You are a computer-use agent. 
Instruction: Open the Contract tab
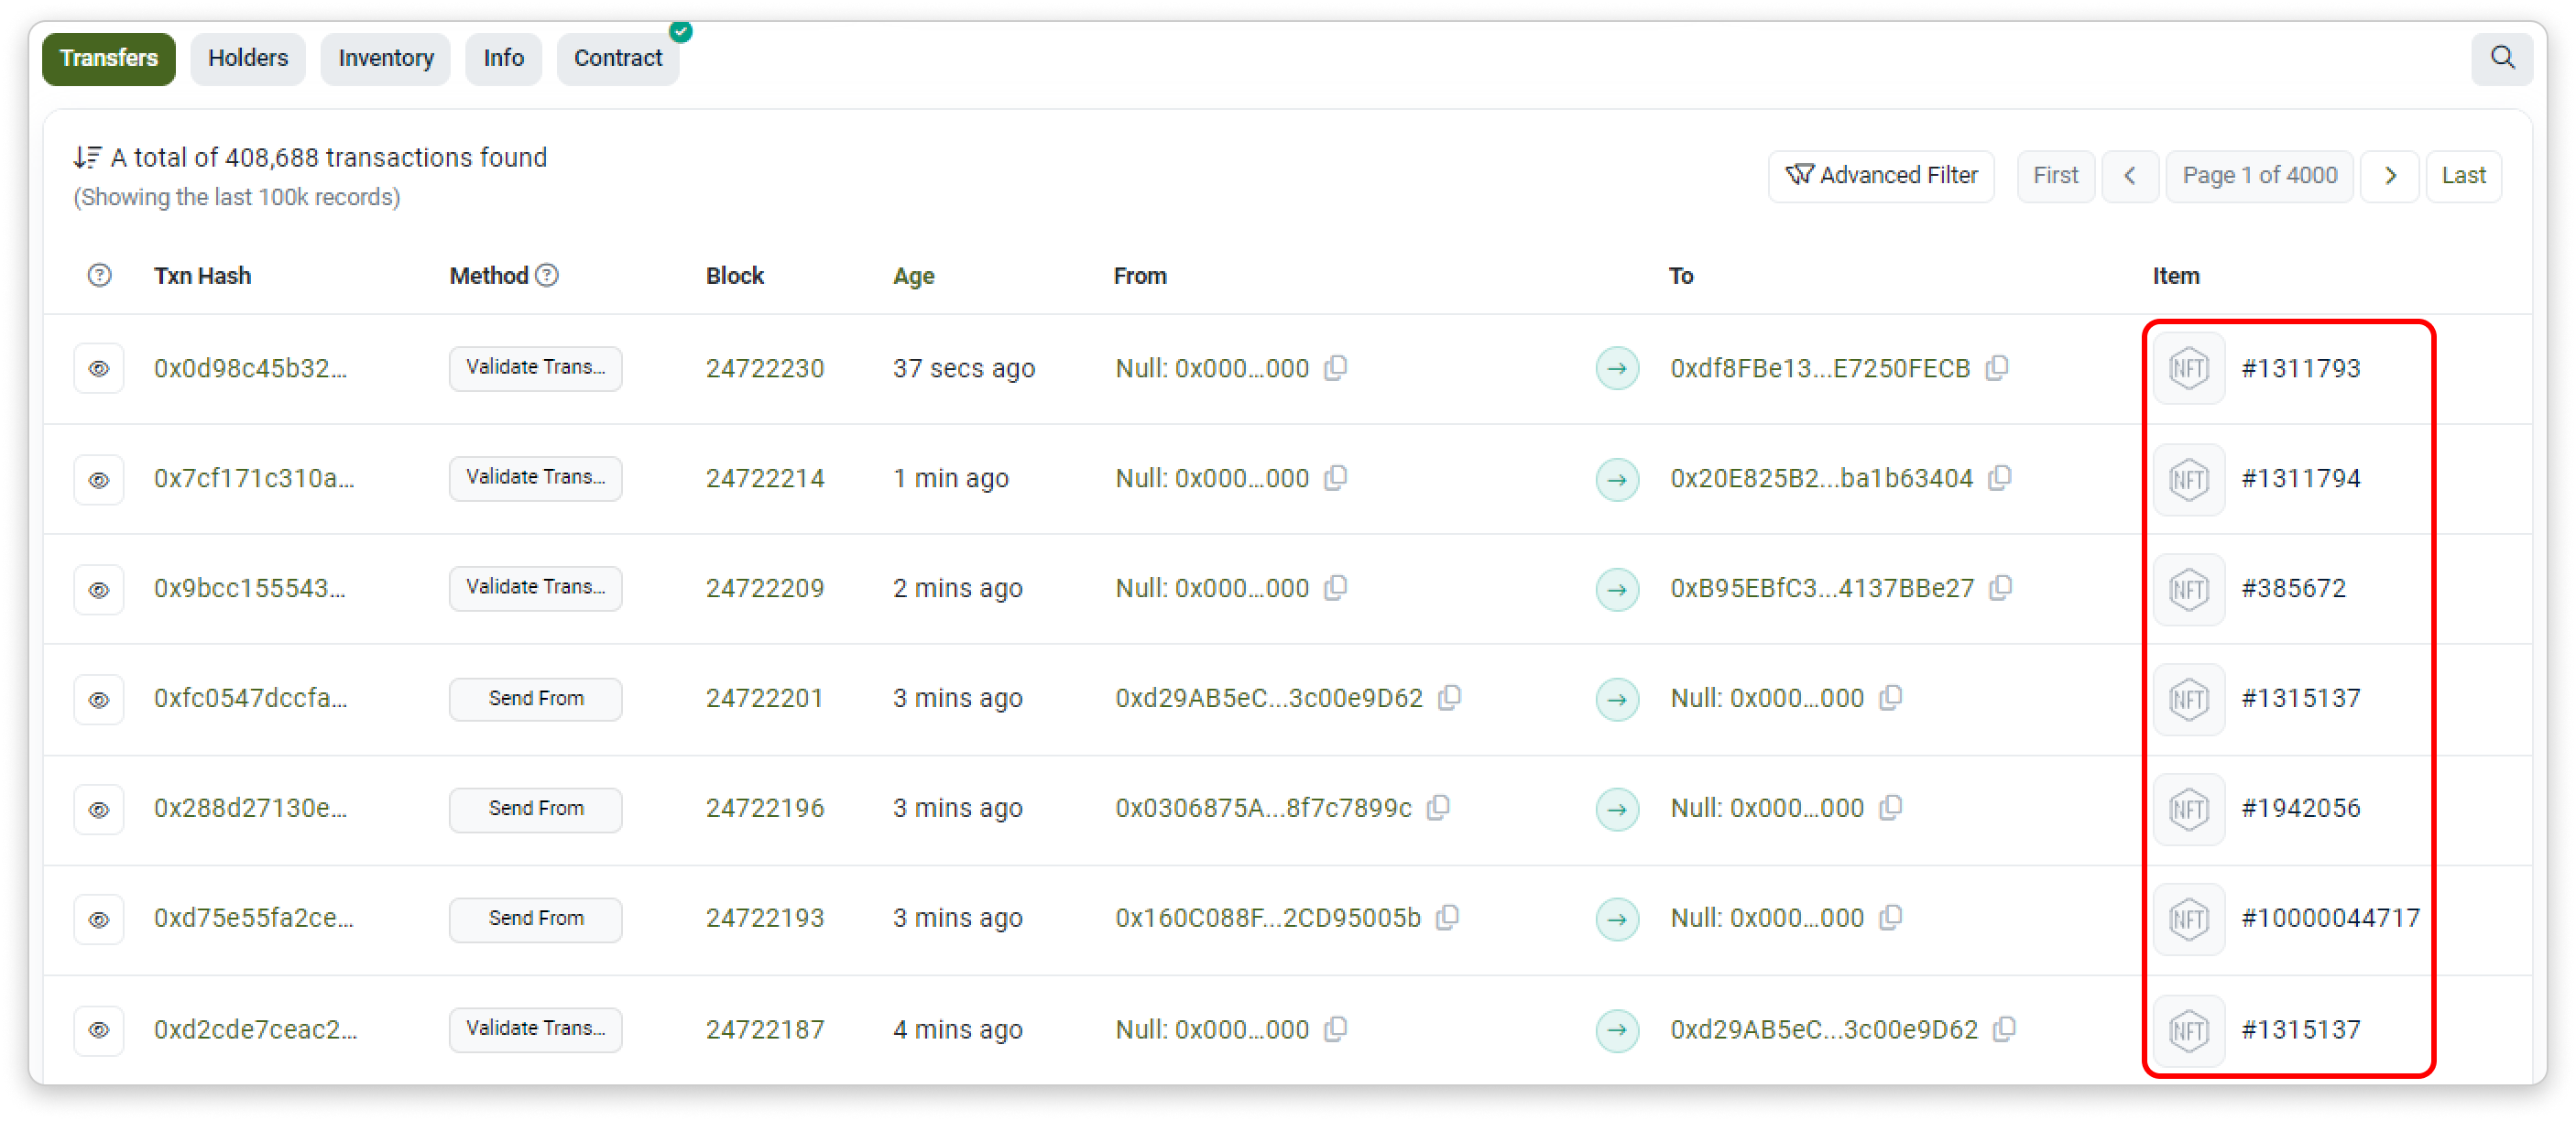coord(617,58)
